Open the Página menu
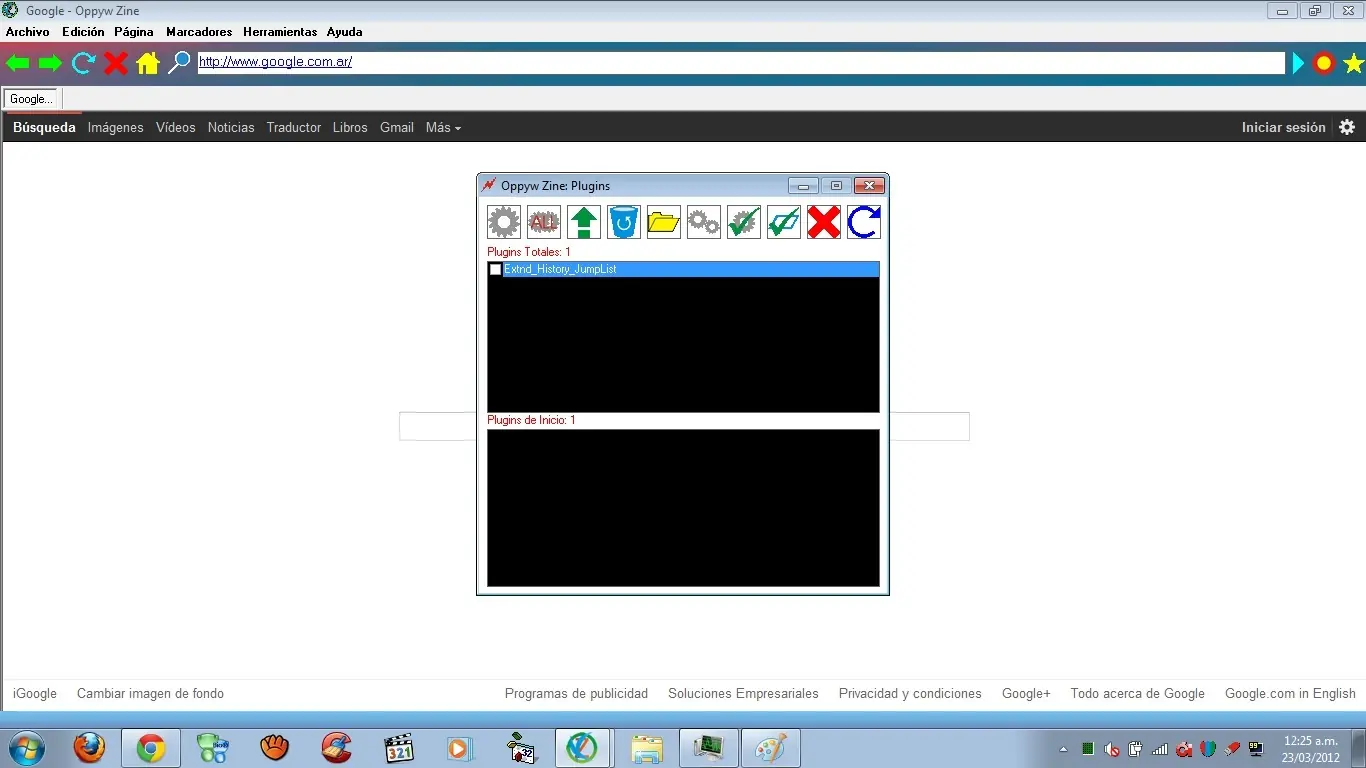 tap(134, 32)
